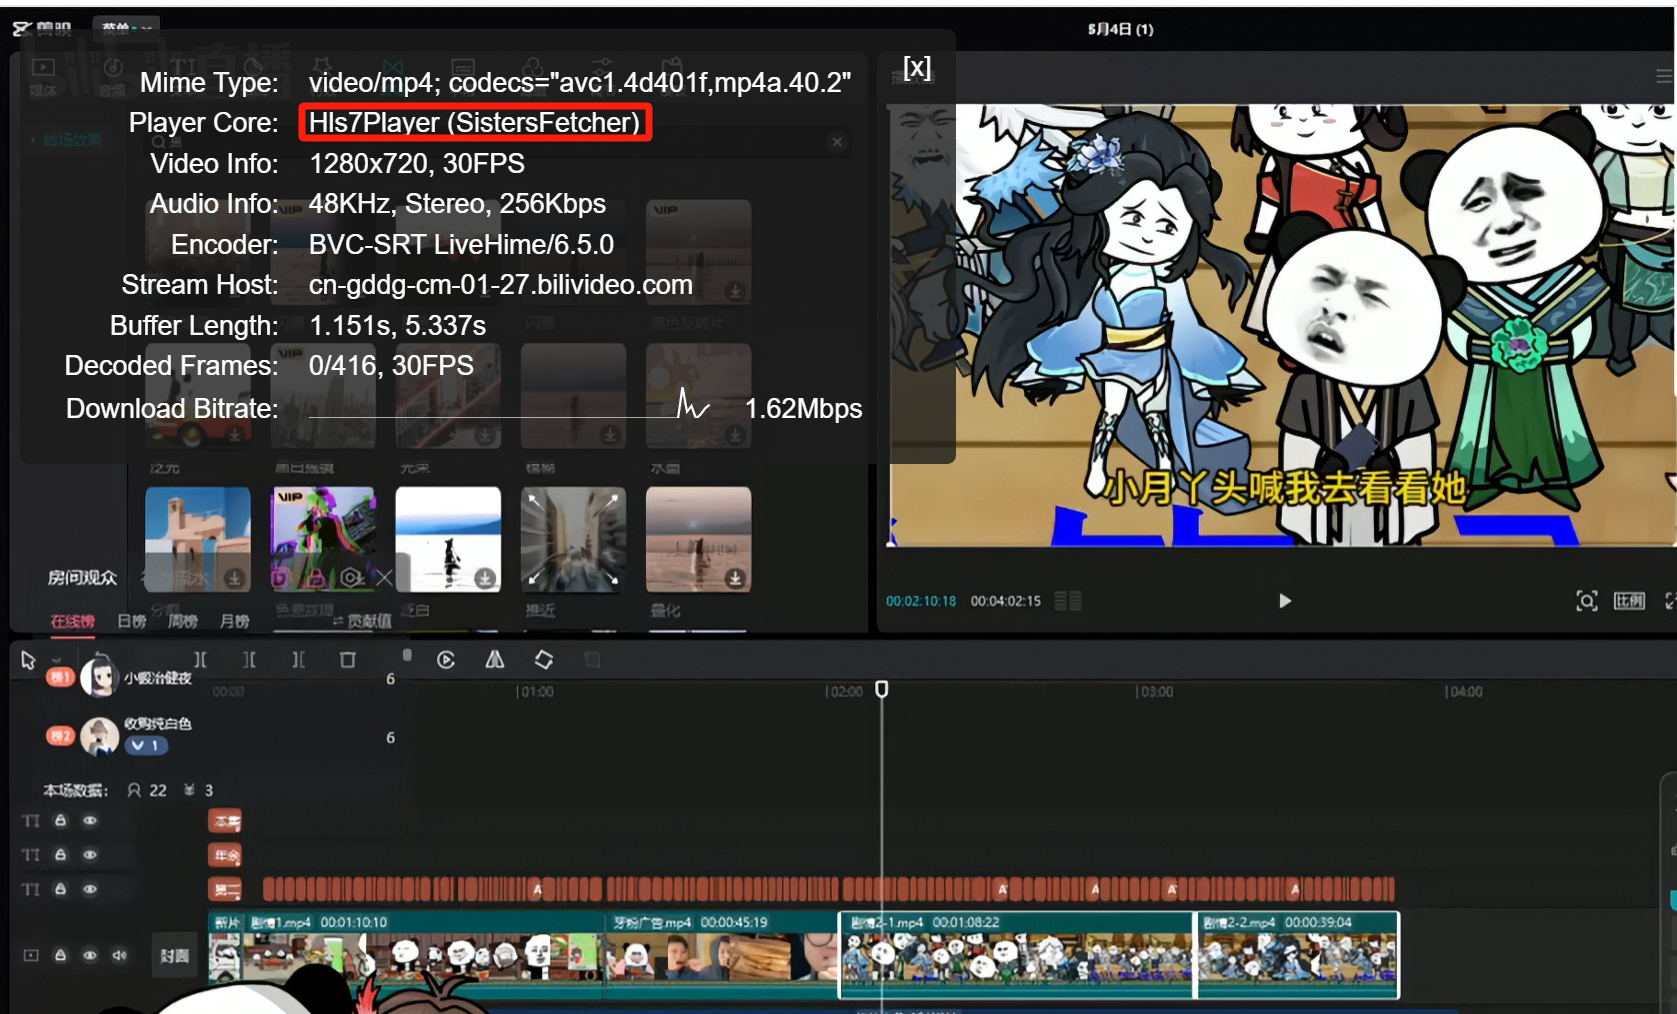Mirror the clip with the flip icon
This screenshot has width=1677, height=1014.
point(495,660)
